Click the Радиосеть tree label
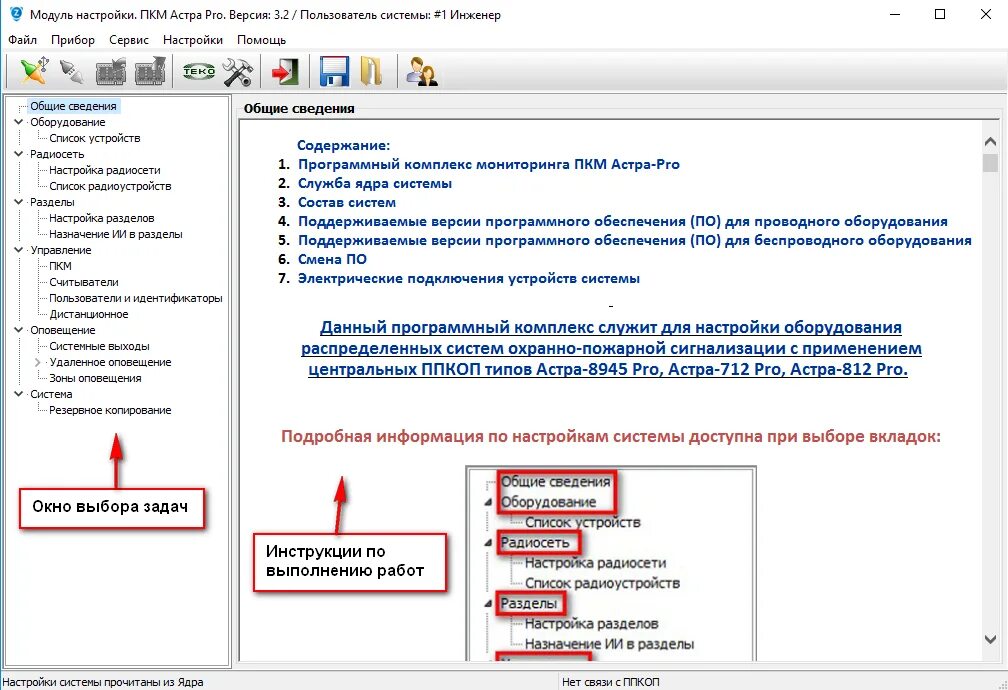This screenshot has height=690, width=1008. click(57, 154)
